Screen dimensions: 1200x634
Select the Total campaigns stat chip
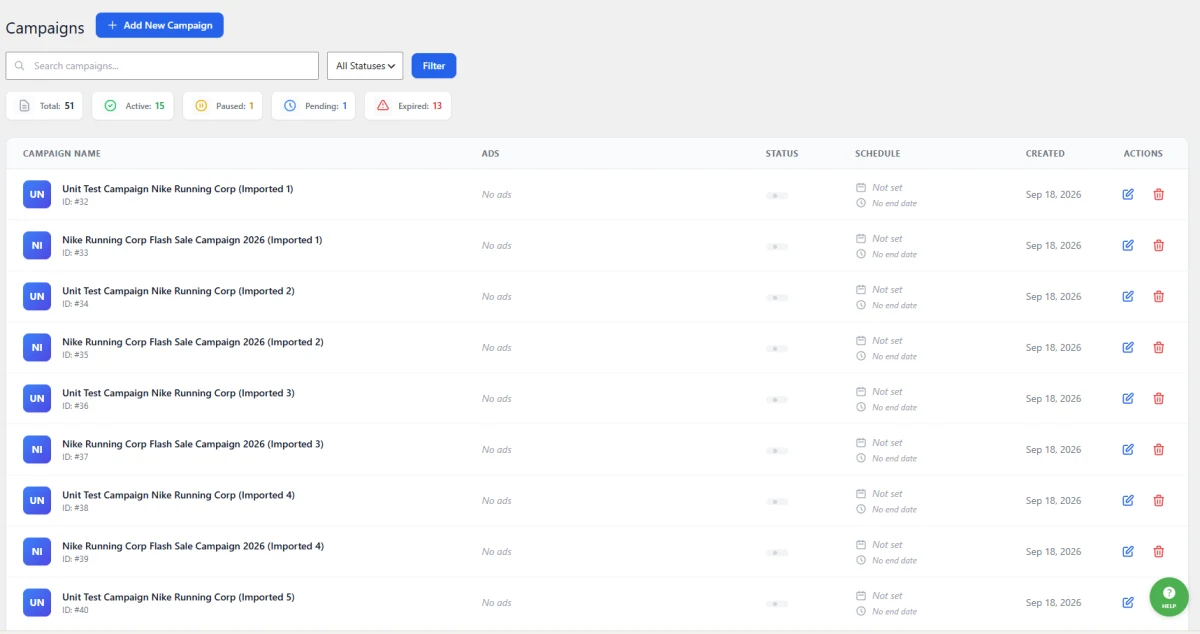coord(45,106)
